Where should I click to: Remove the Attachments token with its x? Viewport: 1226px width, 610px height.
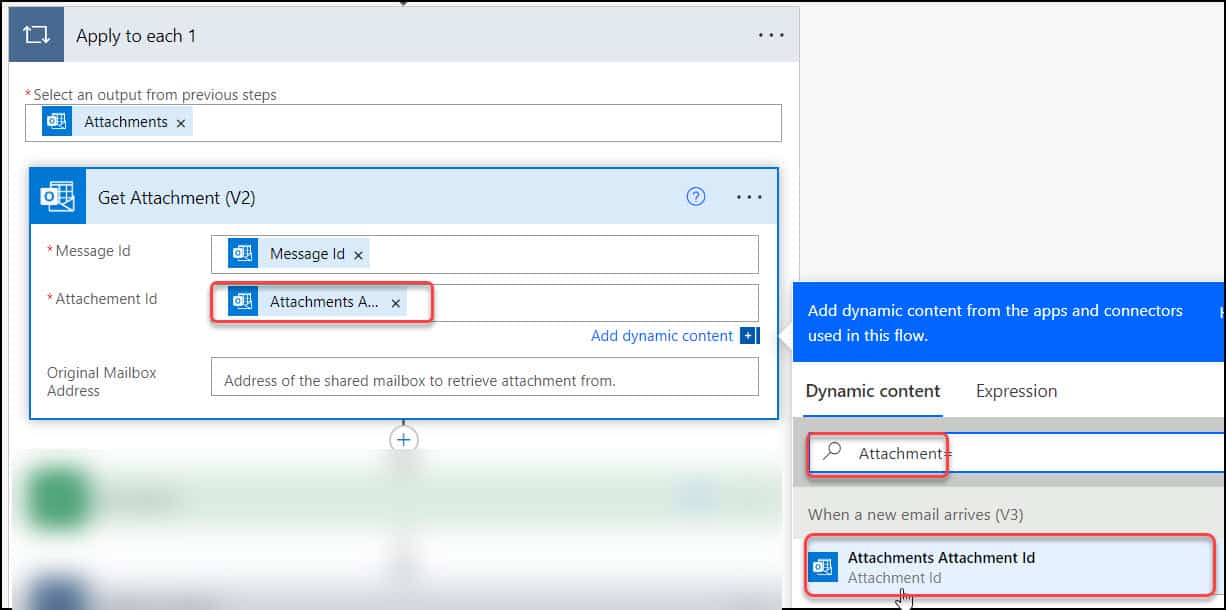coord(180,121)
